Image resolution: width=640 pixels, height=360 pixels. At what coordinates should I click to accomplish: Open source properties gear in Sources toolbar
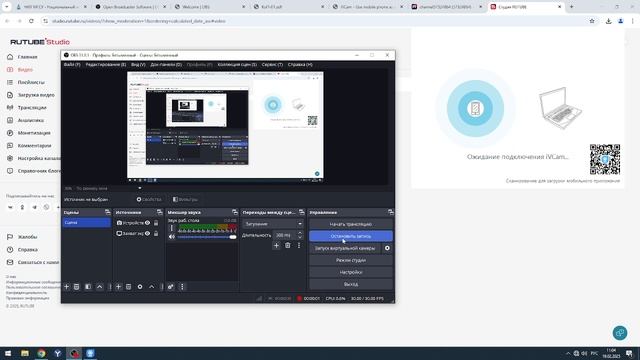pos(140,287)
